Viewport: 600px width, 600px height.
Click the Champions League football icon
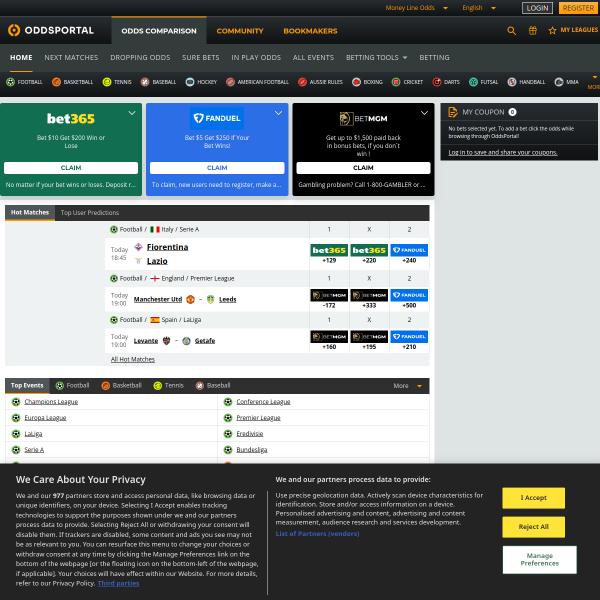click(16, 402)
